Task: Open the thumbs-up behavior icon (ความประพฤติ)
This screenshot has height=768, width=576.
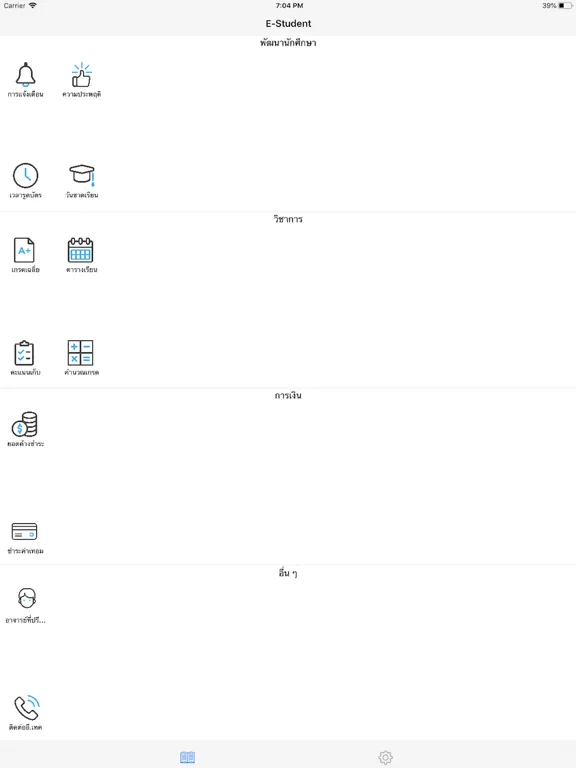Action: click(81, 75)
